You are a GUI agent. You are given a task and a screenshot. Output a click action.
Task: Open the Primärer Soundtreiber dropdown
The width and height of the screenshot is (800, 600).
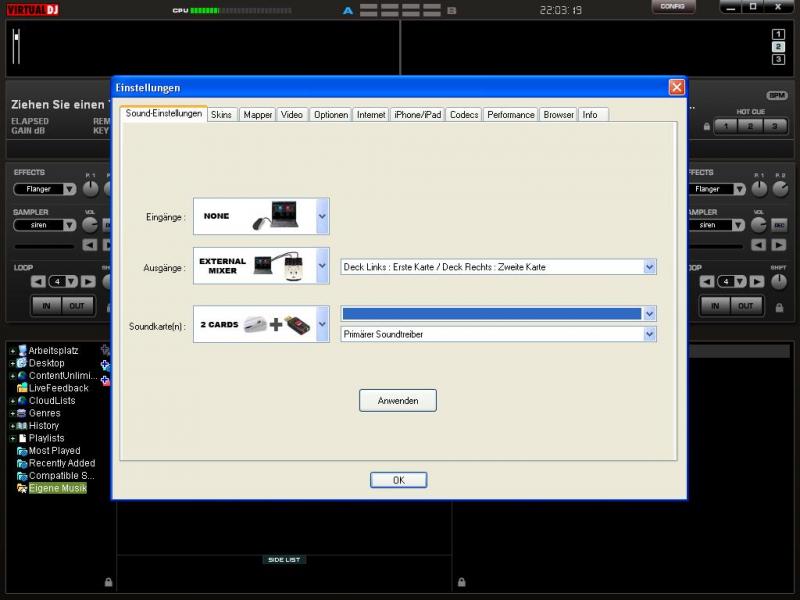[650, 334]
